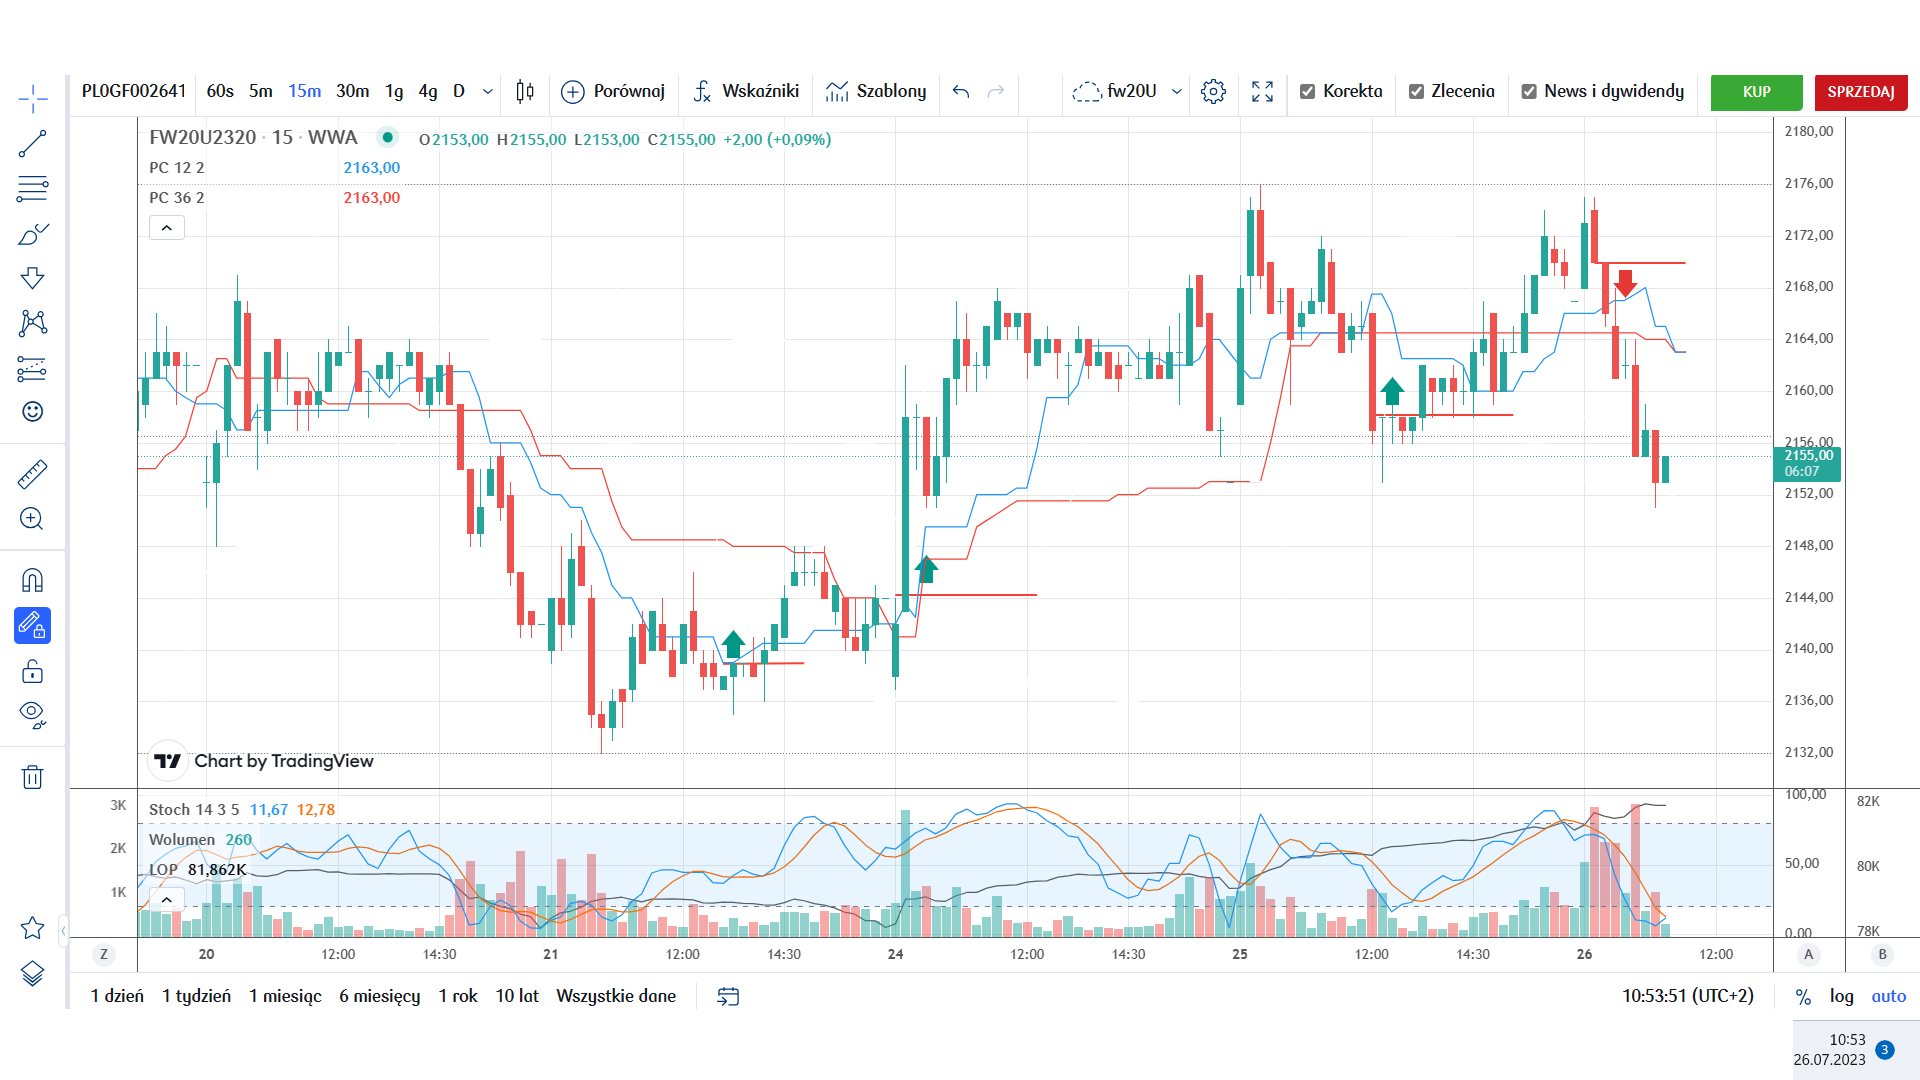
Task: Set range to 6 miesięcy
Action: 379,996
